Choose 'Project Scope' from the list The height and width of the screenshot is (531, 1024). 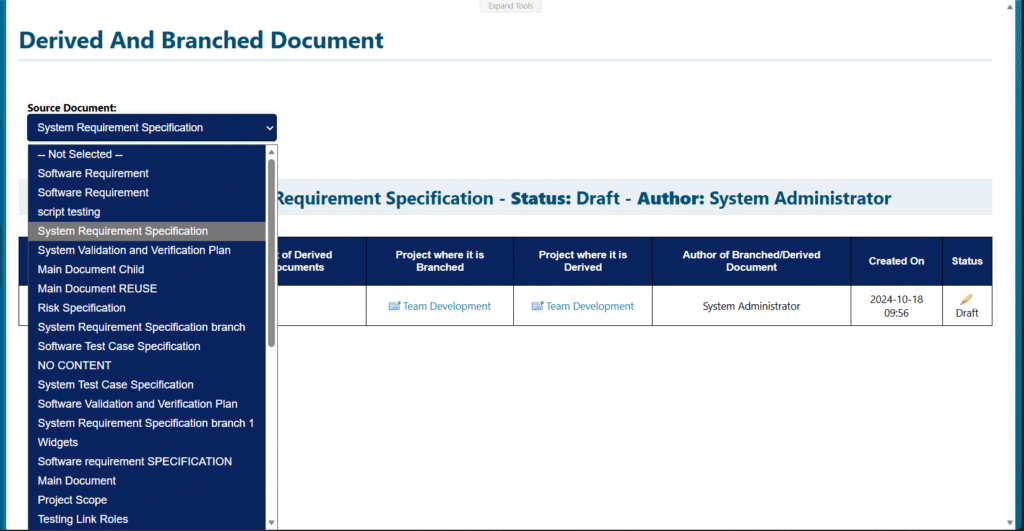[x=72, y=500]
